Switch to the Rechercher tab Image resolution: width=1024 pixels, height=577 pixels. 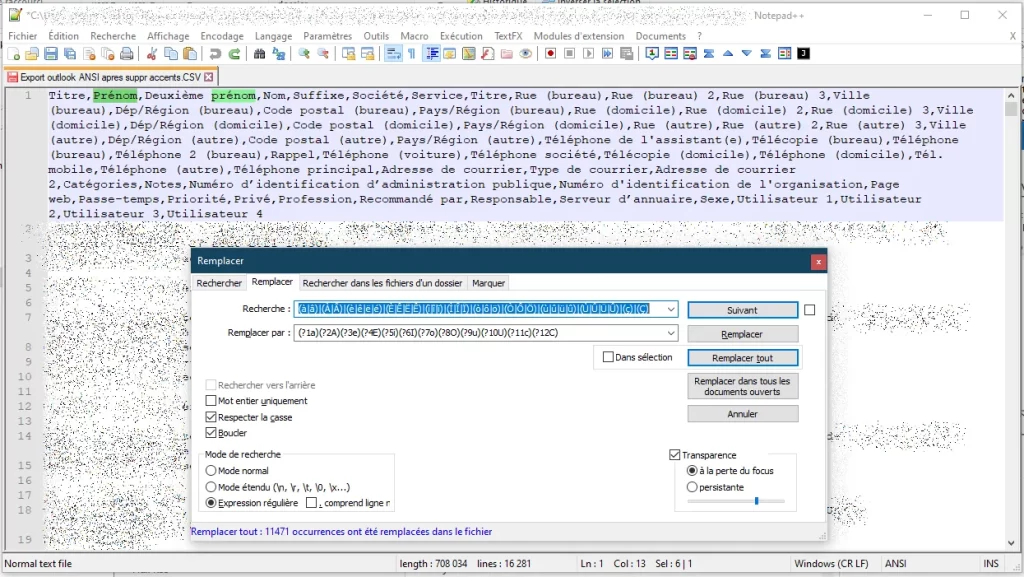(x=219, y=283)
